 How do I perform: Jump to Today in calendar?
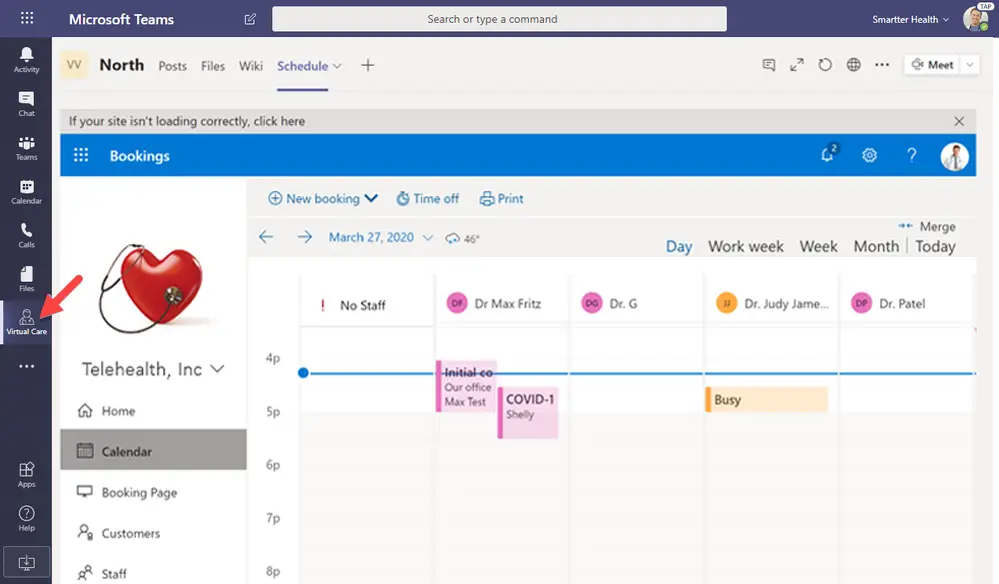tap(935, 246)
